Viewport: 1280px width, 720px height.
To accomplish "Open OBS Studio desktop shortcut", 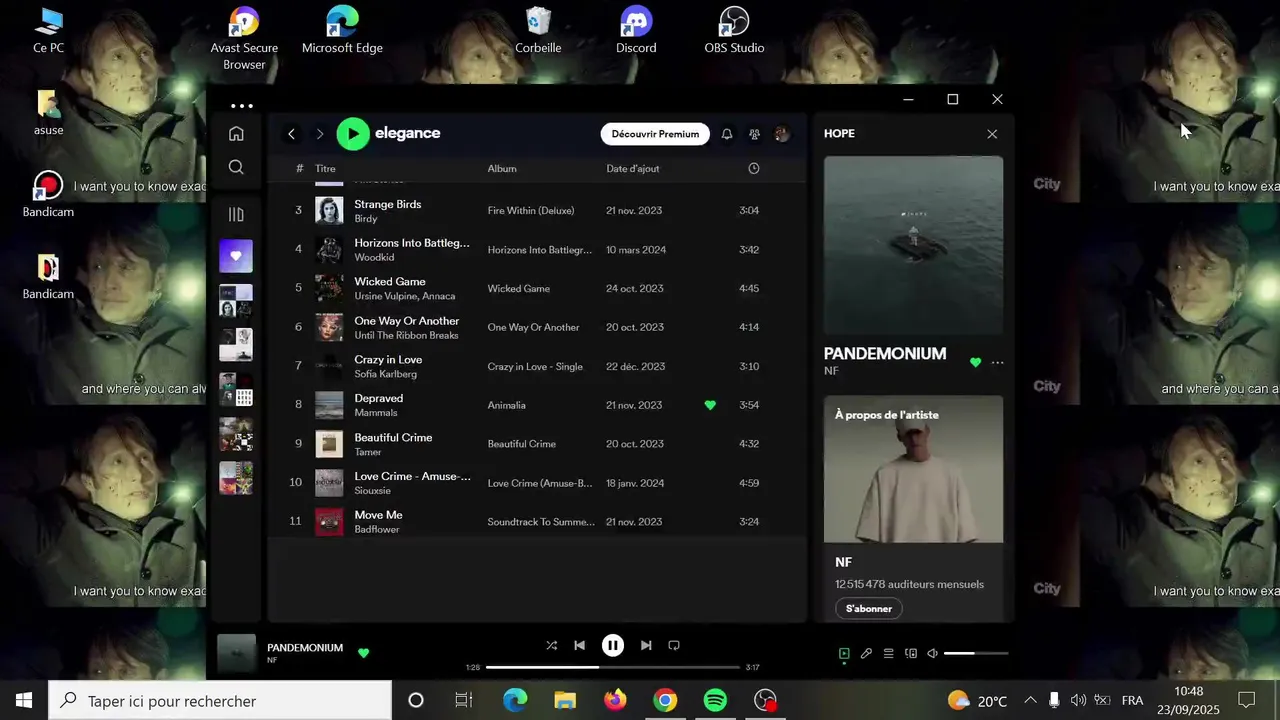I will (x=734, y=30).
